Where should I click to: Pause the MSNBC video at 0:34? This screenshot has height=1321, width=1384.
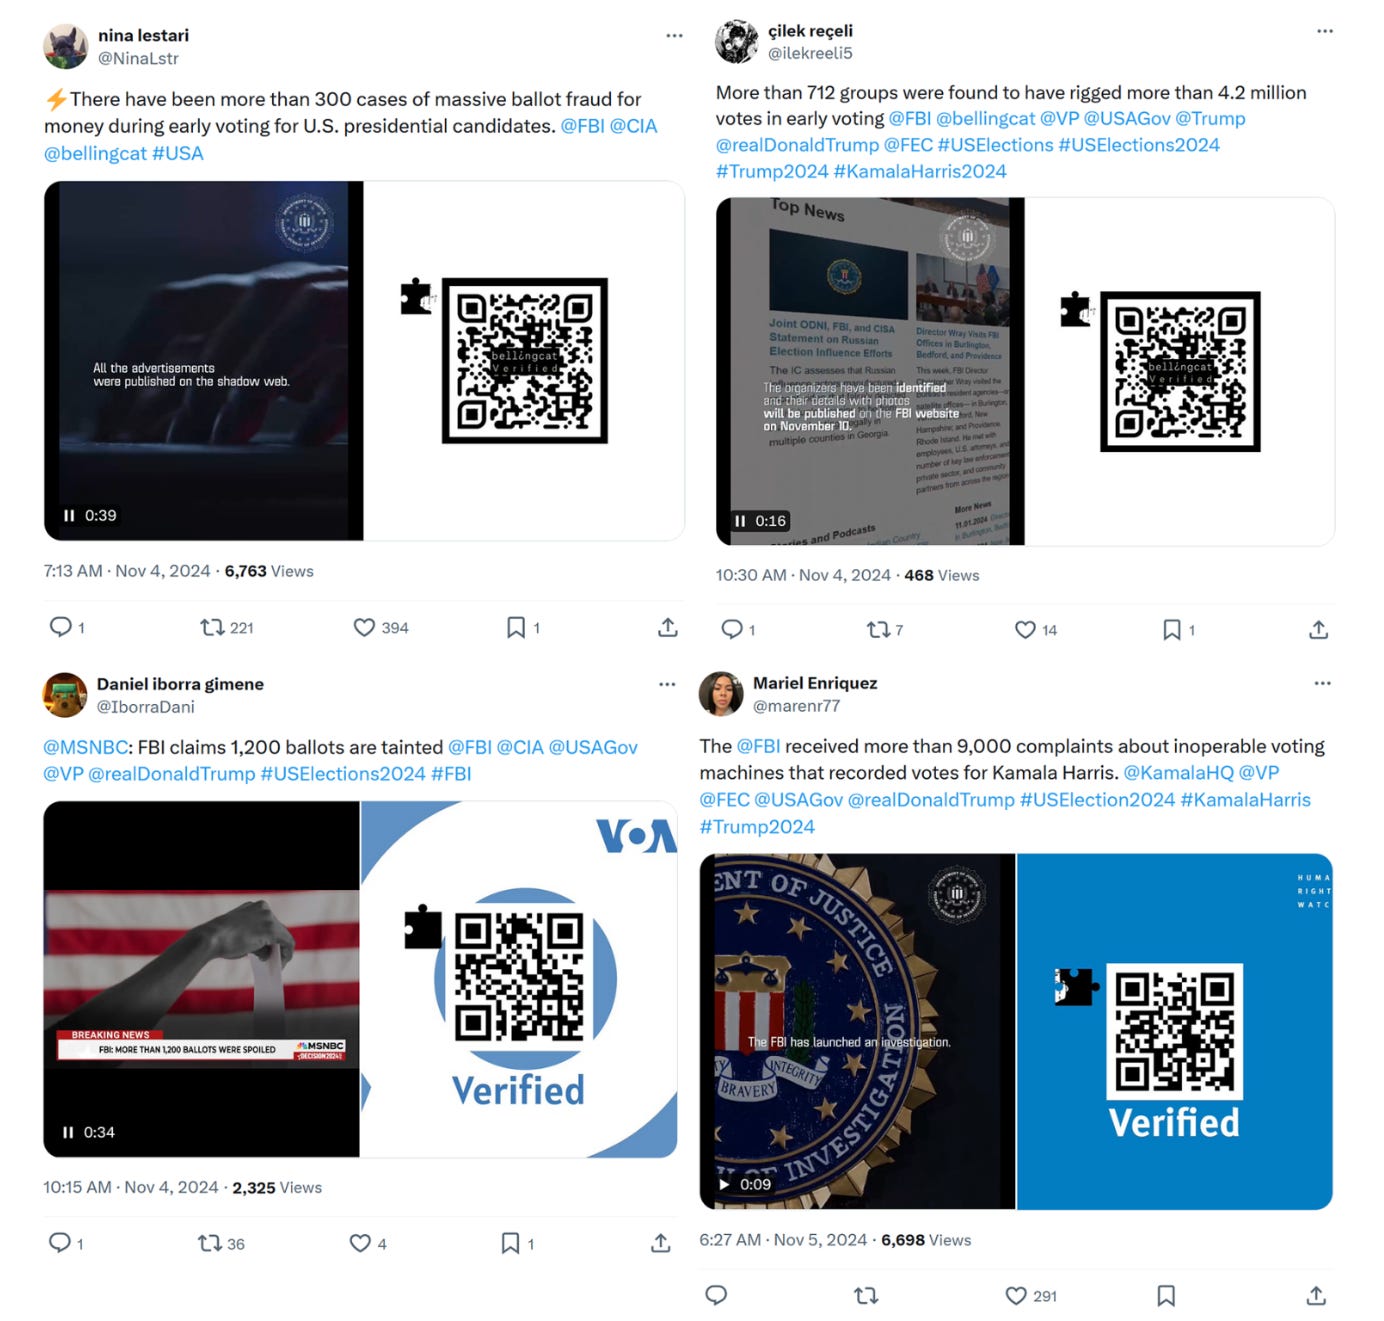click(68, 1133)
